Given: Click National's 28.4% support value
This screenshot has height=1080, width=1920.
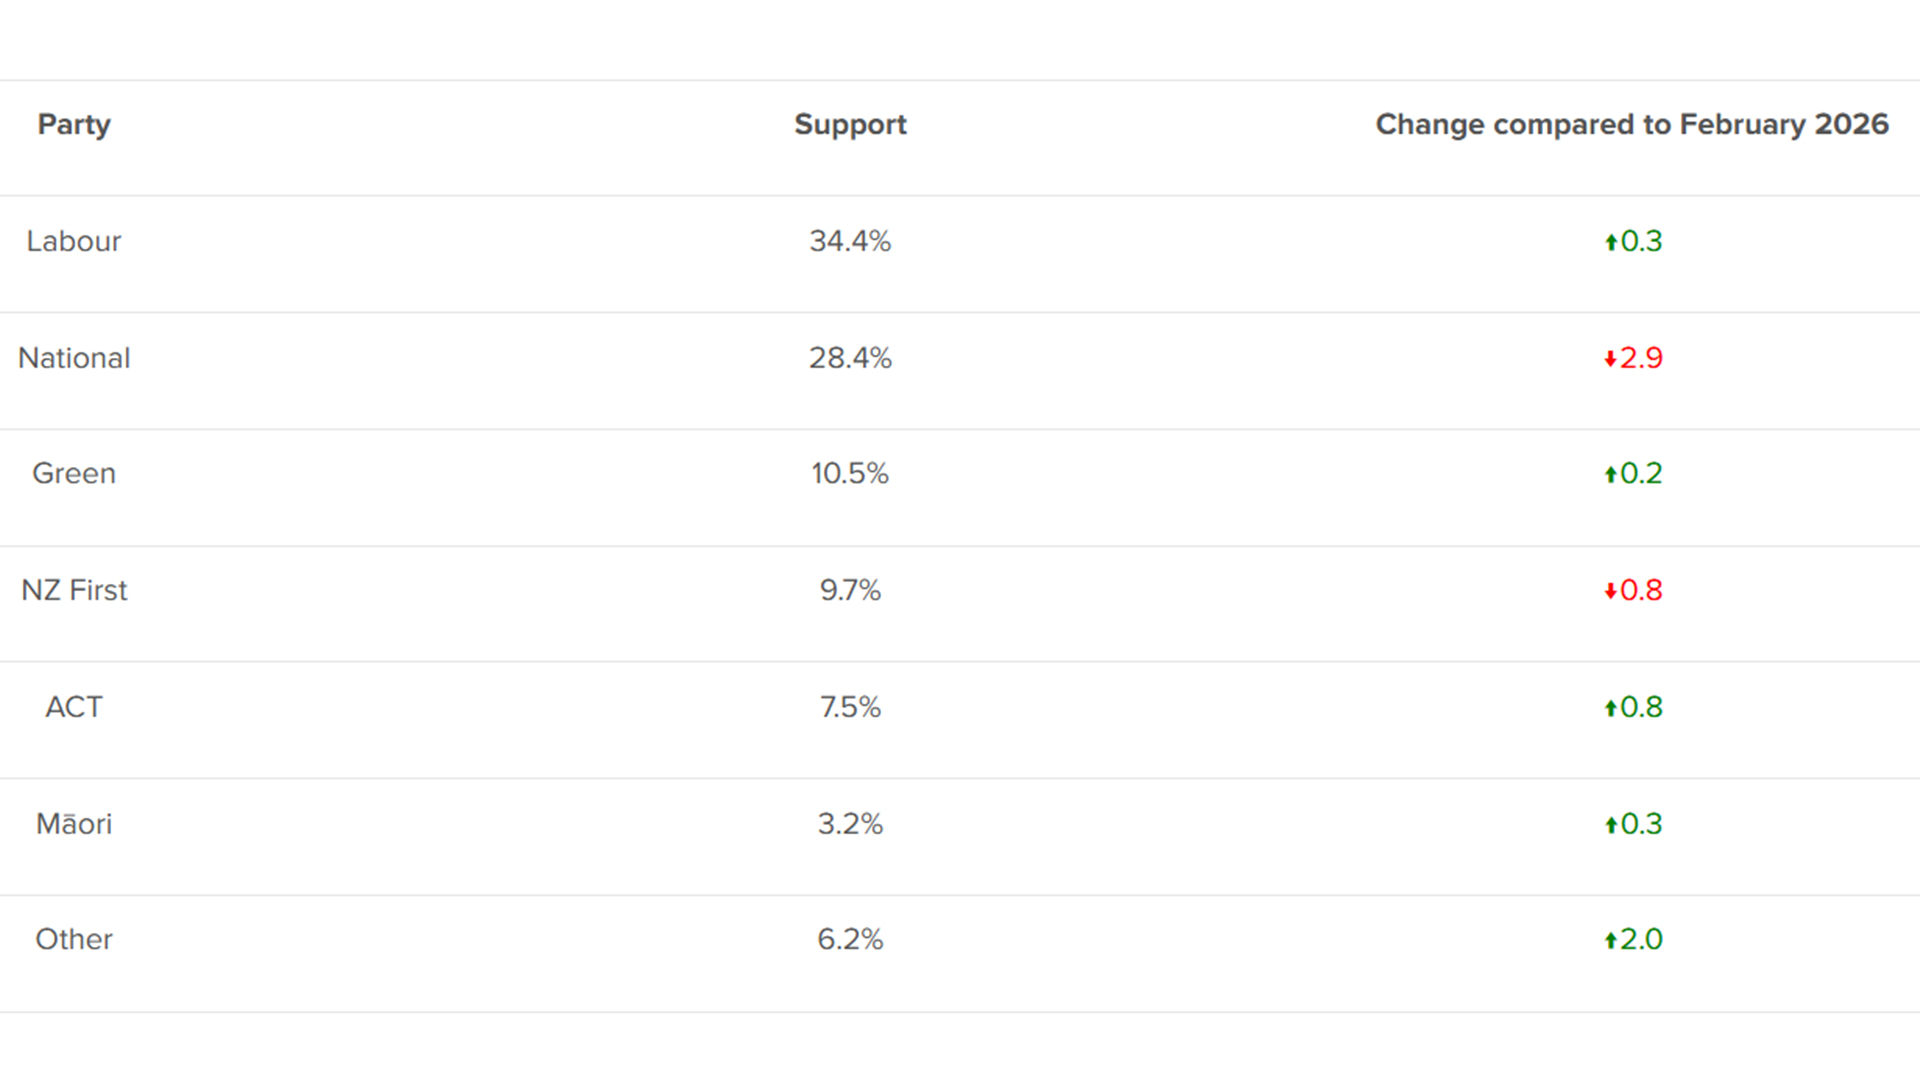Looking at the screenshot, I should pos(850,358).
